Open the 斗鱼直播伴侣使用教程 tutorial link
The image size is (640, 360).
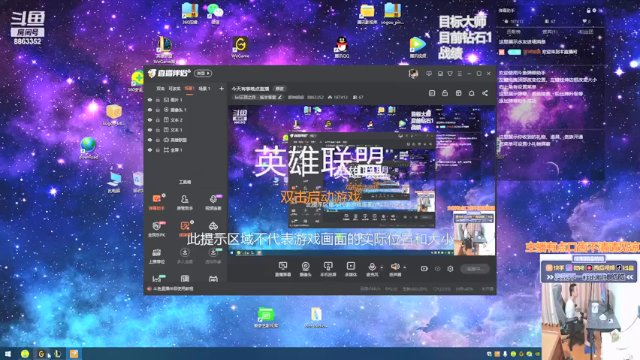tap(173, 289)
